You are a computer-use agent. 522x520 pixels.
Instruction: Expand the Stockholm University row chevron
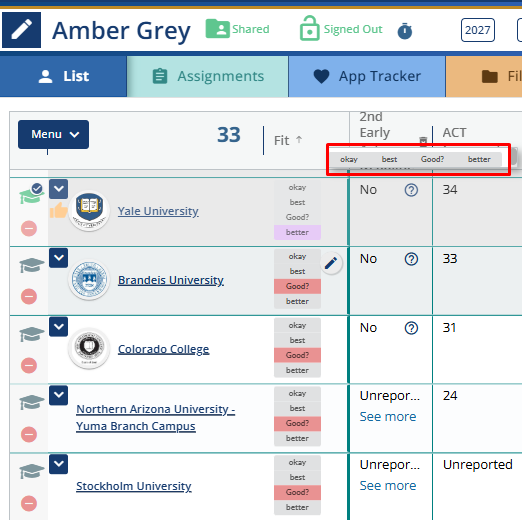point(59,464)
